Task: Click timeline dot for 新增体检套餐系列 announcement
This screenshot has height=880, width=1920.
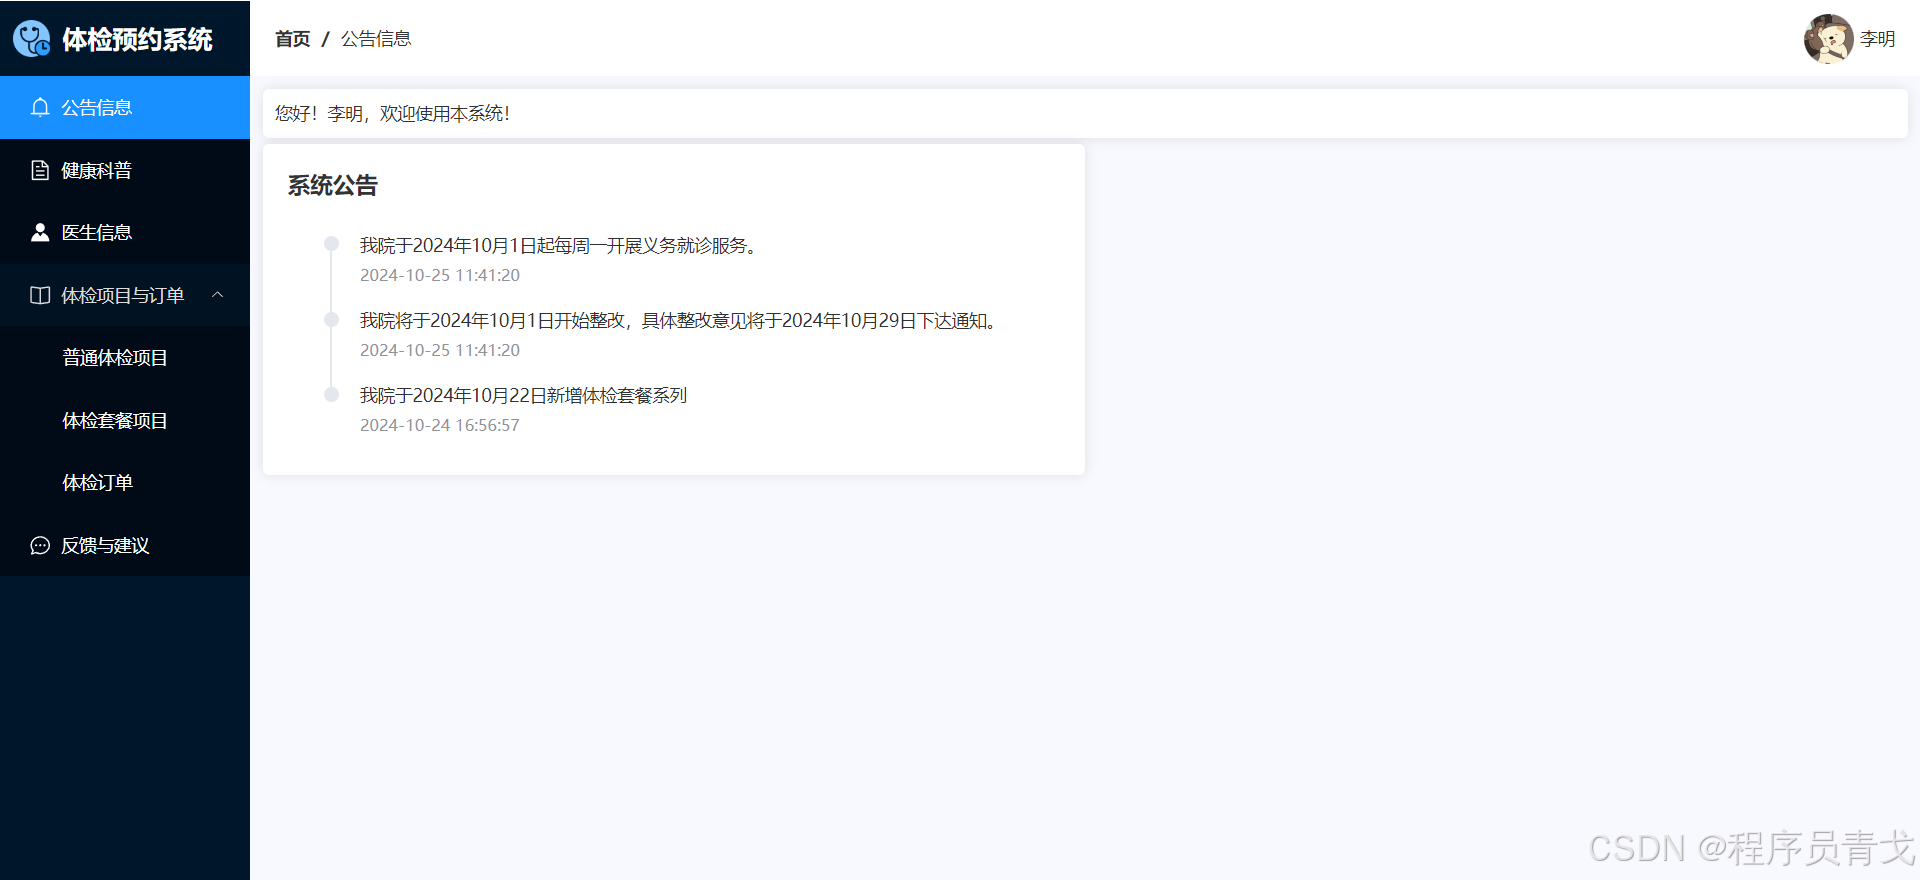Action: point(331,394)
